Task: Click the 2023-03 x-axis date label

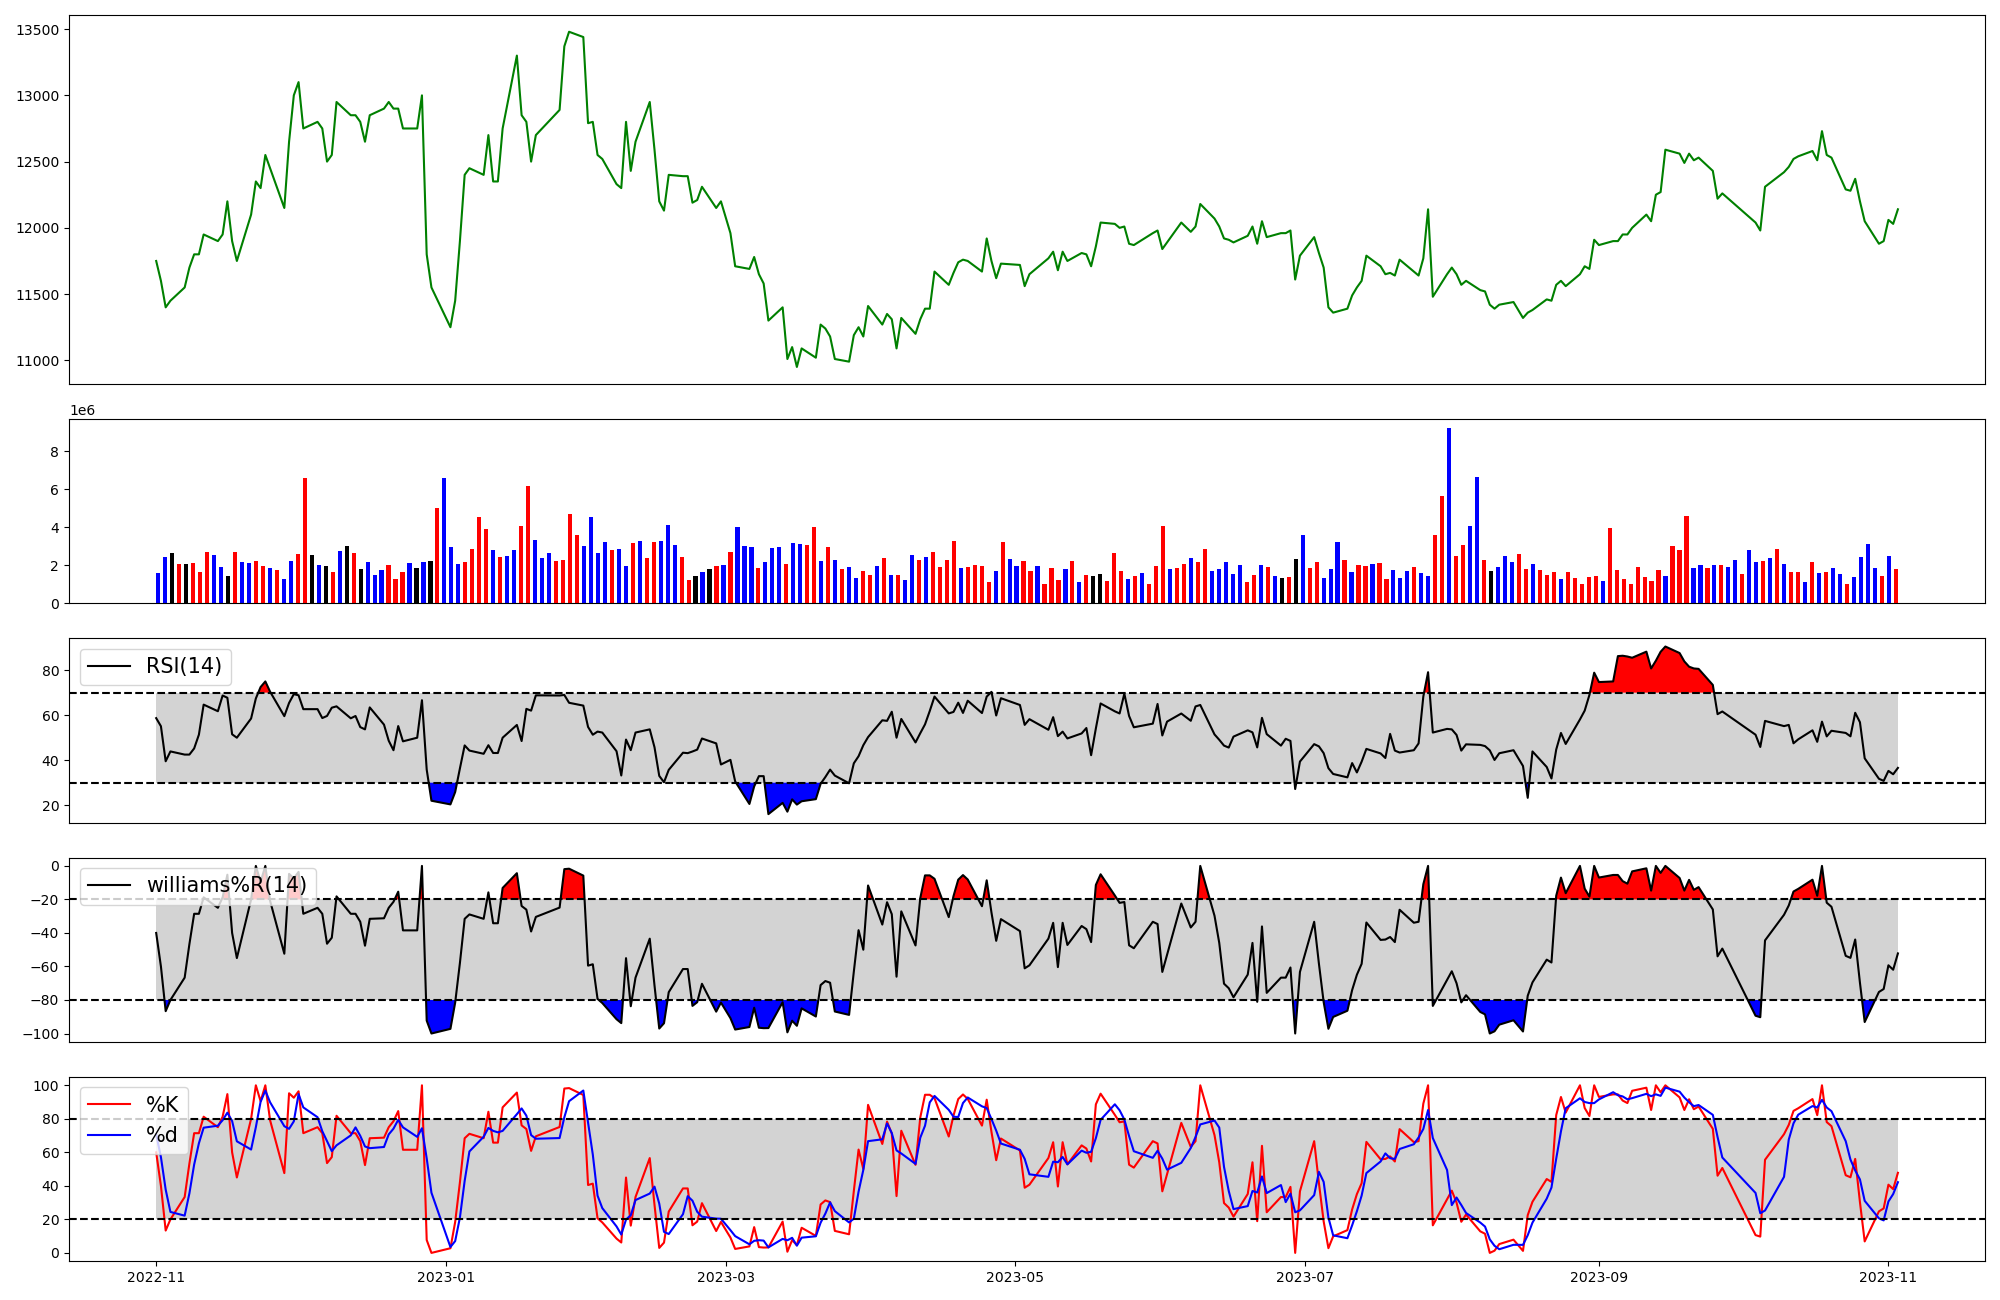Action: (726, 1277)
